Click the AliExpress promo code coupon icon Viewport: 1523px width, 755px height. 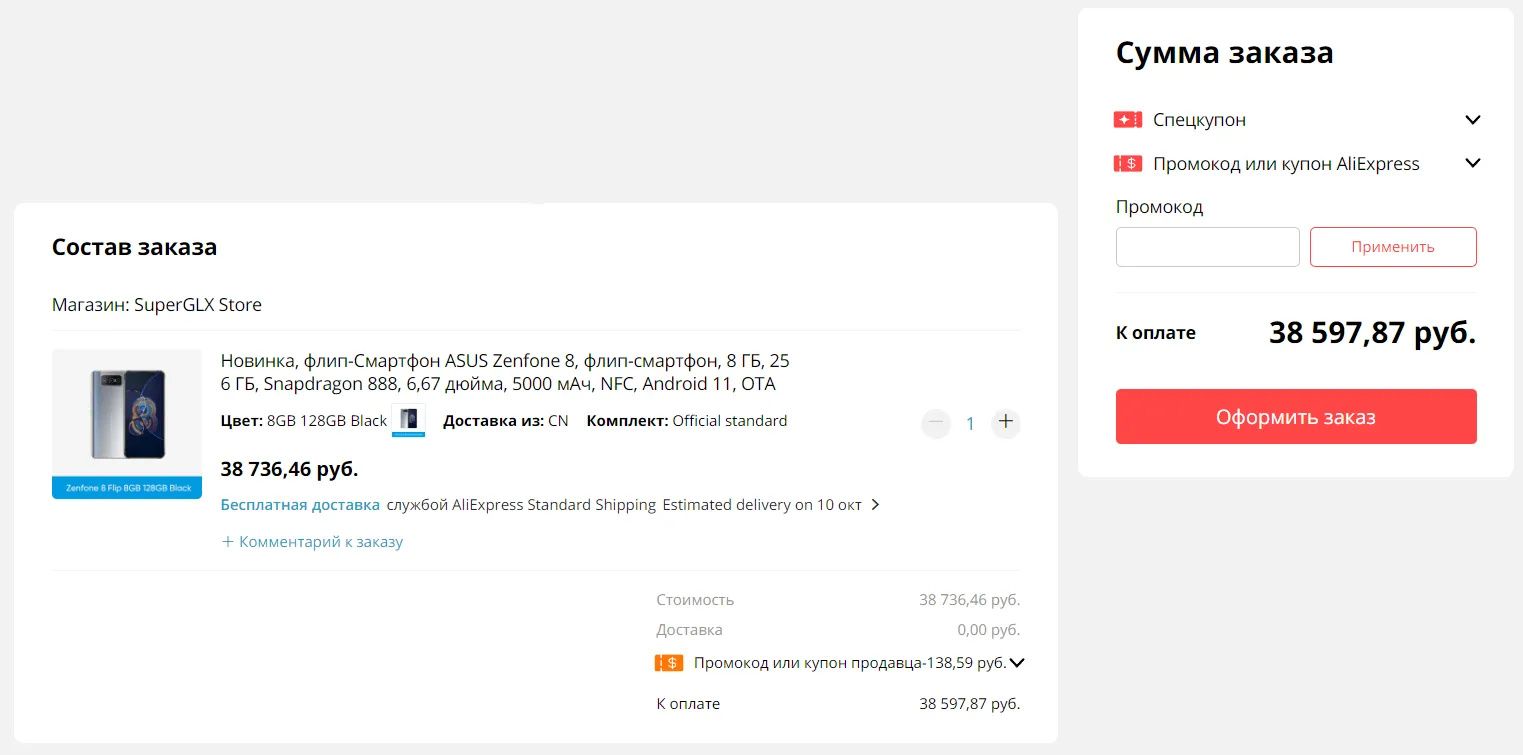point(1127,163)
